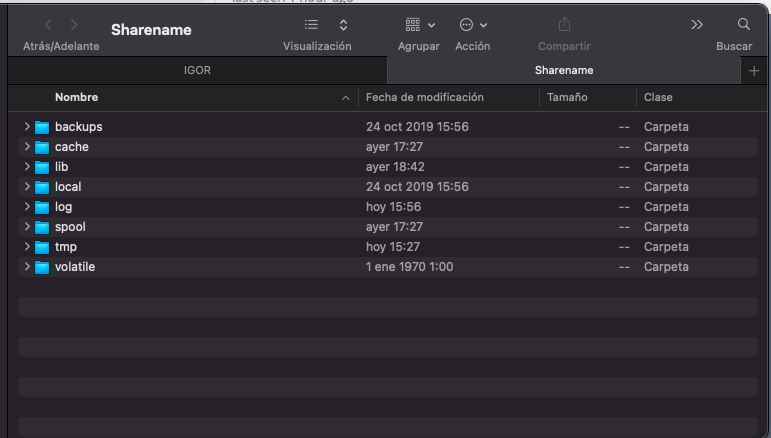Click the Buscar search magnifier
This screenshot has height=438, width=771.
pos(743,24)
